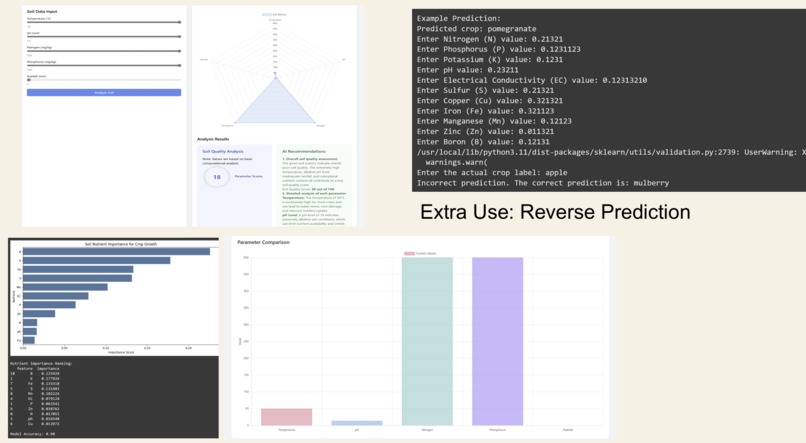Click the purple Phosphorus bar
This screenshot has width=806, height=443.
point(498,341)
